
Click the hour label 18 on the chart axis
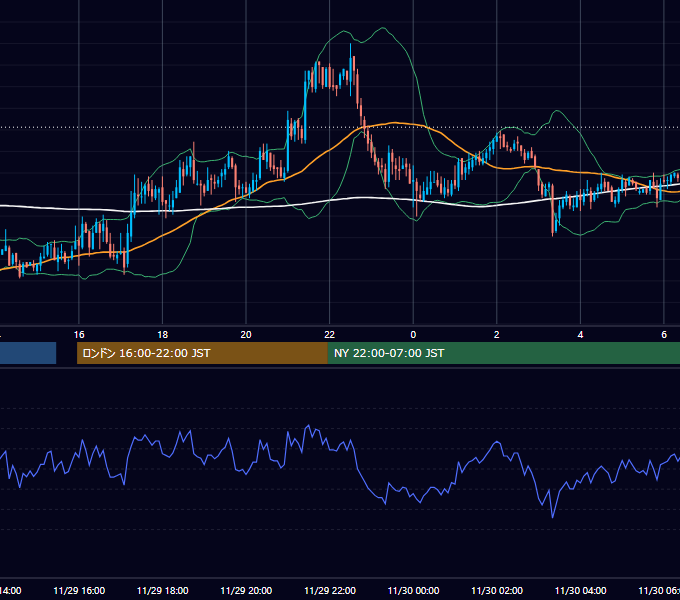point(163,335)
